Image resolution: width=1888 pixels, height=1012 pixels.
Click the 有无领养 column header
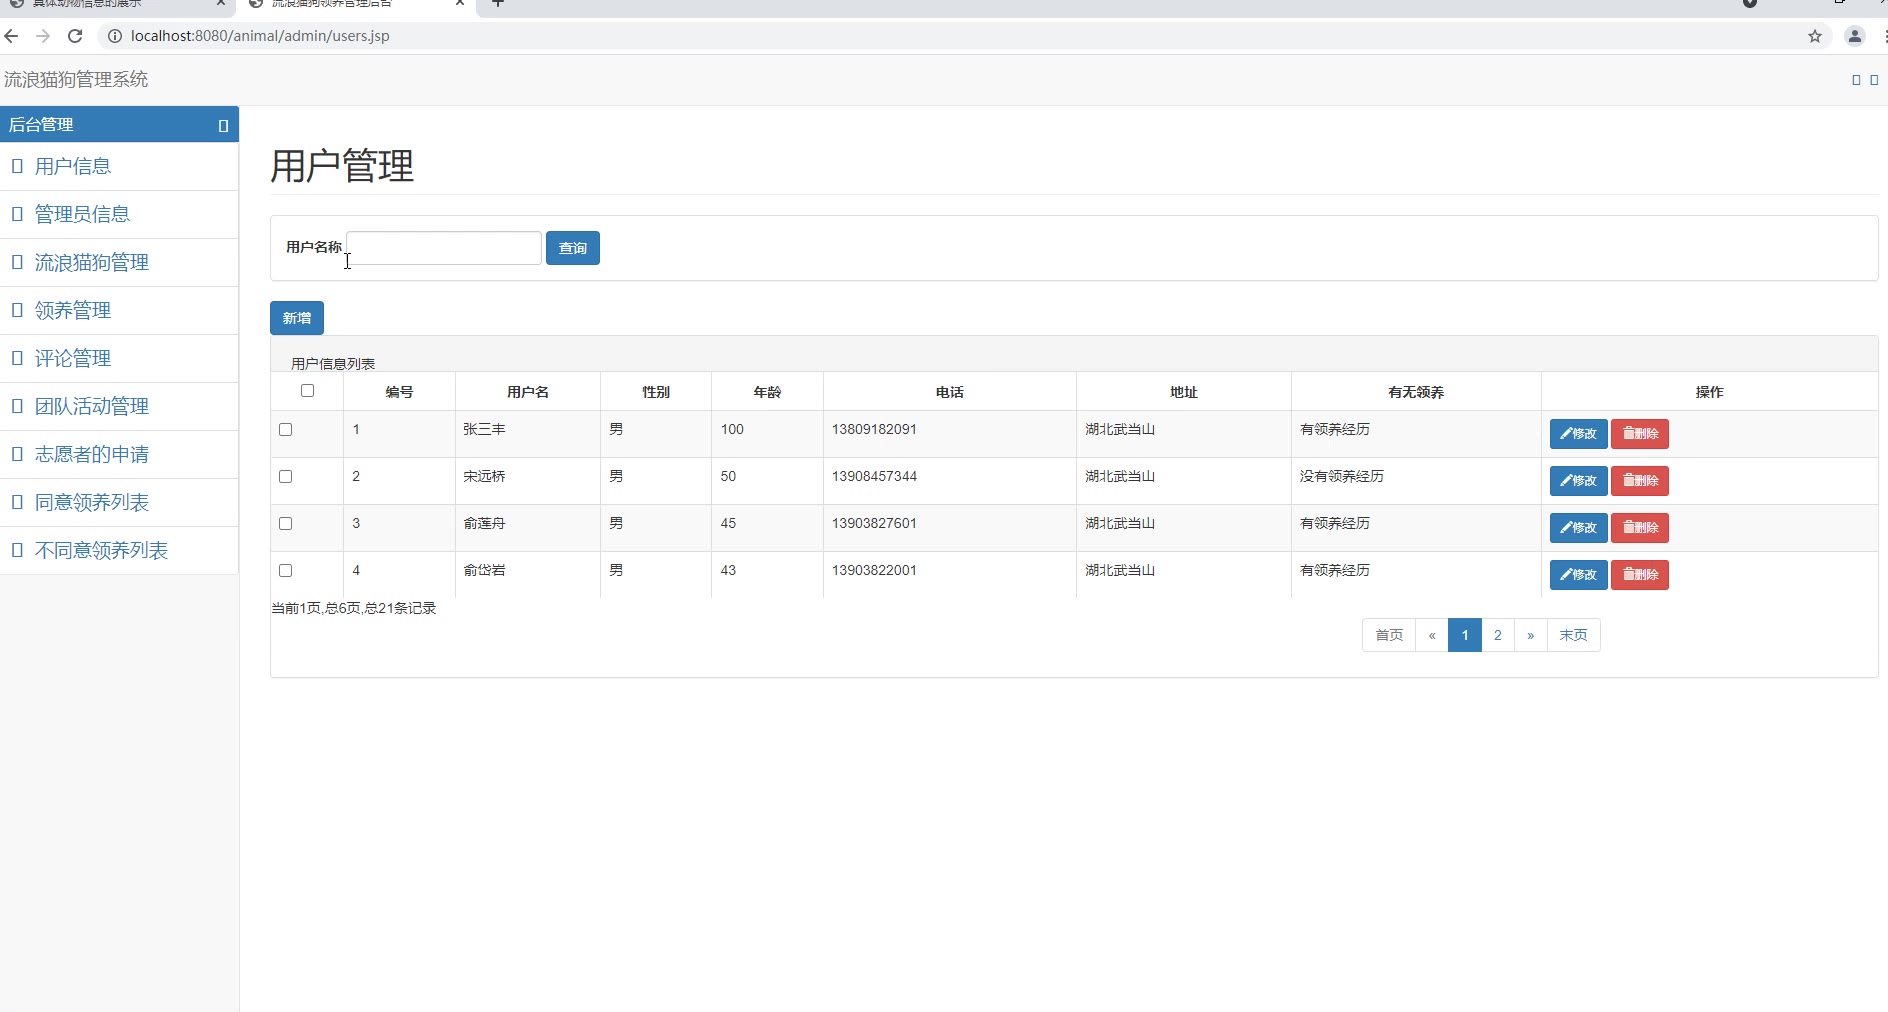[x=1416, y=392]
